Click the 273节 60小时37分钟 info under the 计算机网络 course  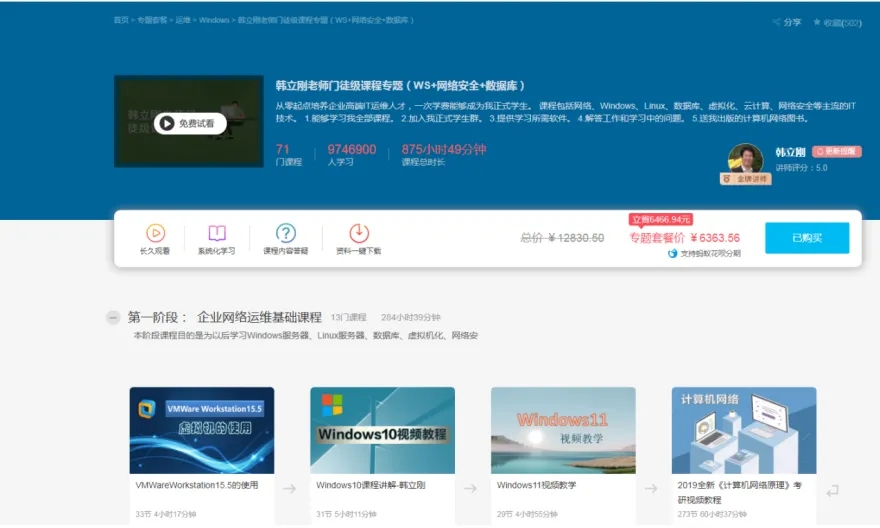(x=712, y=514)
